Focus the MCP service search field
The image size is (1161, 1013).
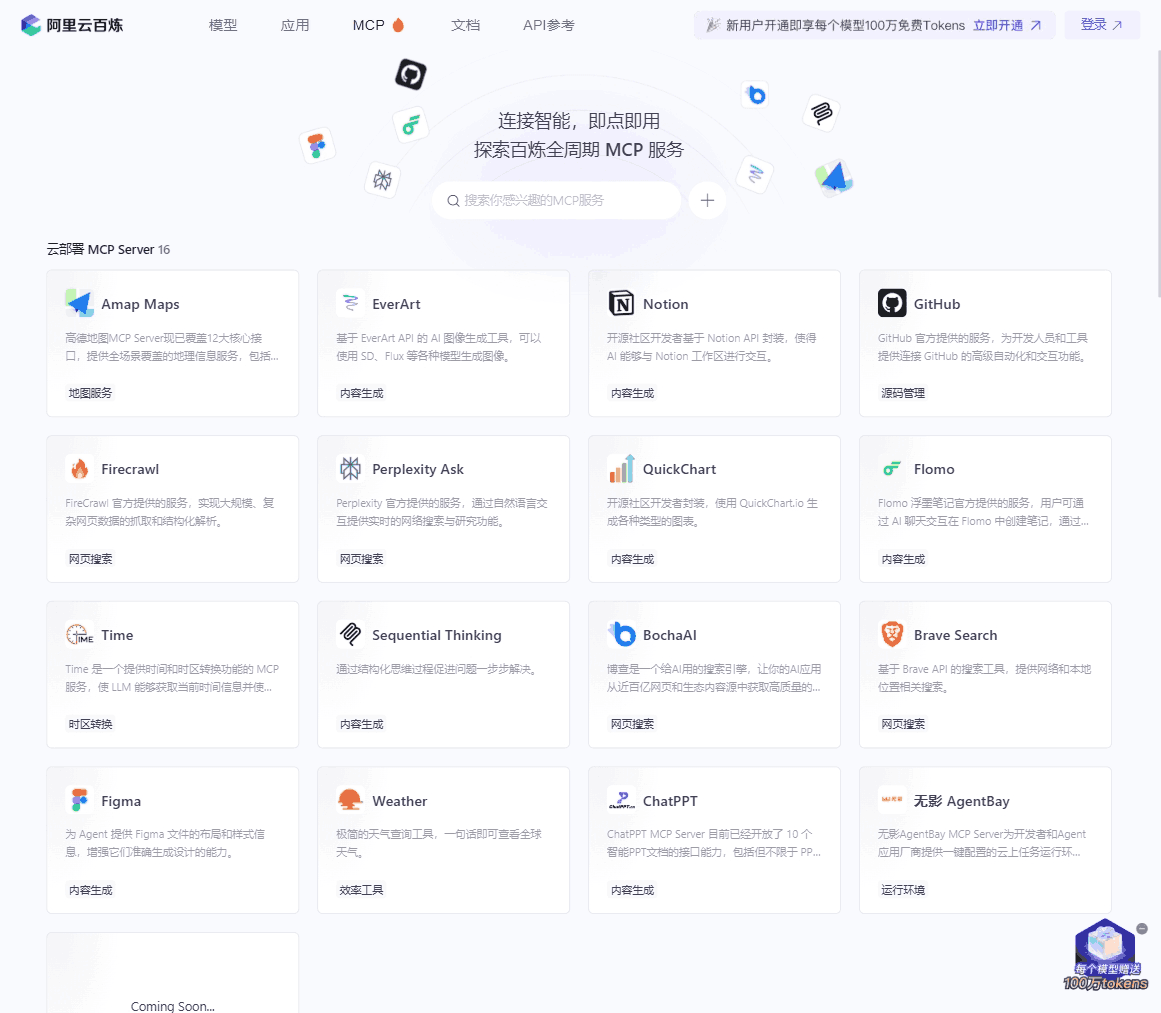coord(557,201)
